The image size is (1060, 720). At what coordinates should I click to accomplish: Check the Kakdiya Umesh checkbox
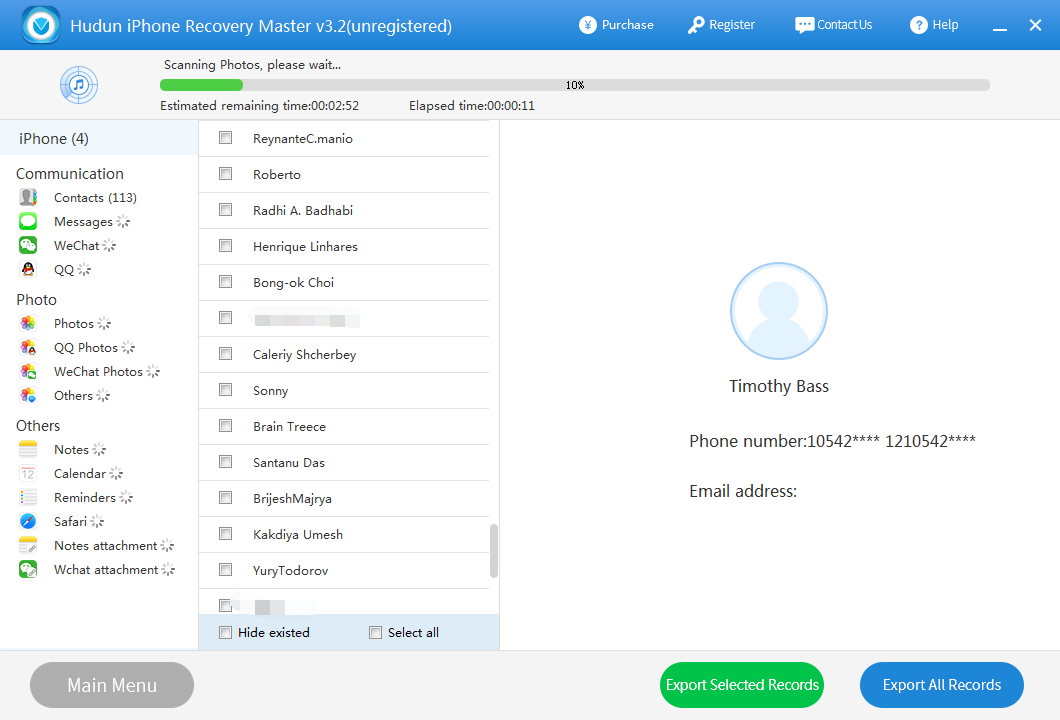226,534
